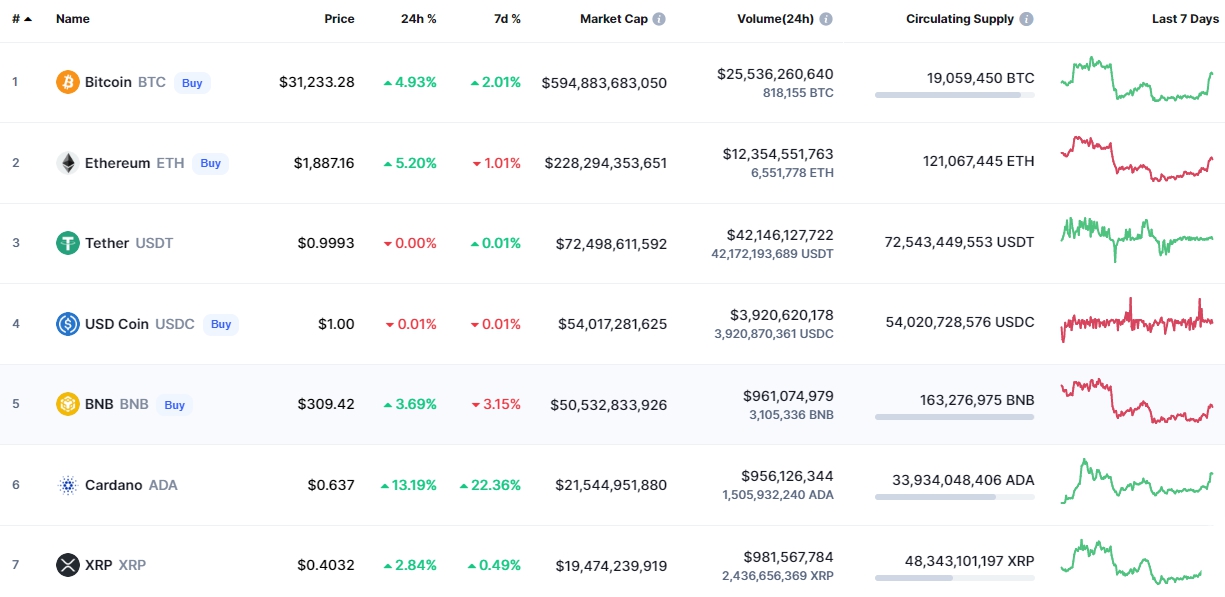Viewport: 1225px width, 597px height.
Task: Open Ethereum 7-day sparkline chart
Action: [1137, 159]
